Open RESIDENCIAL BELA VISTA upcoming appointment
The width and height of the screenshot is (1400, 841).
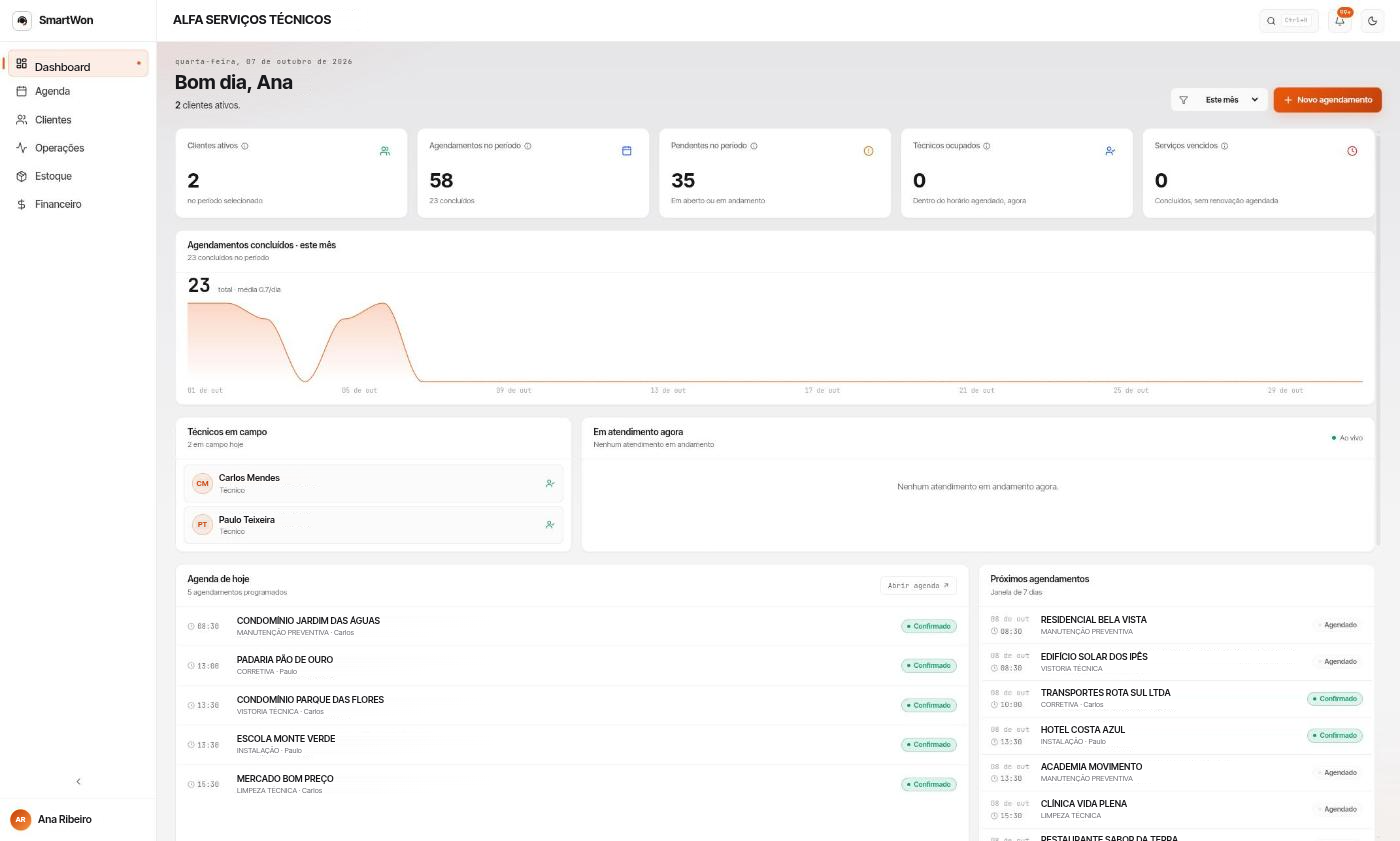[1176, 625]
